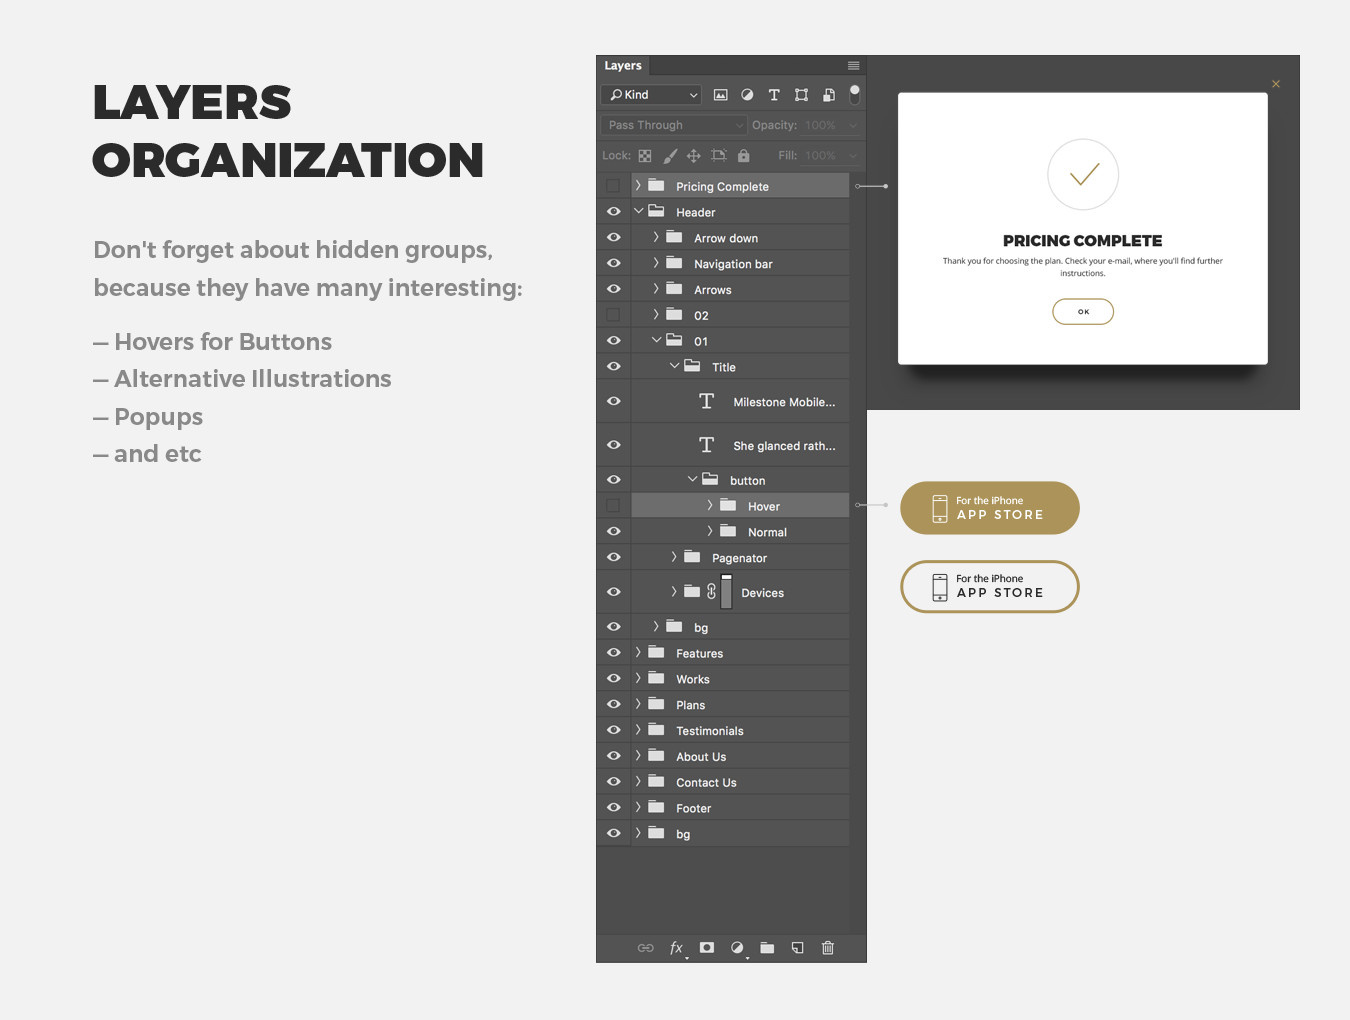Open the Kind filter dropdown
Screen dimensions: 1350x1020
click(653, 95)
